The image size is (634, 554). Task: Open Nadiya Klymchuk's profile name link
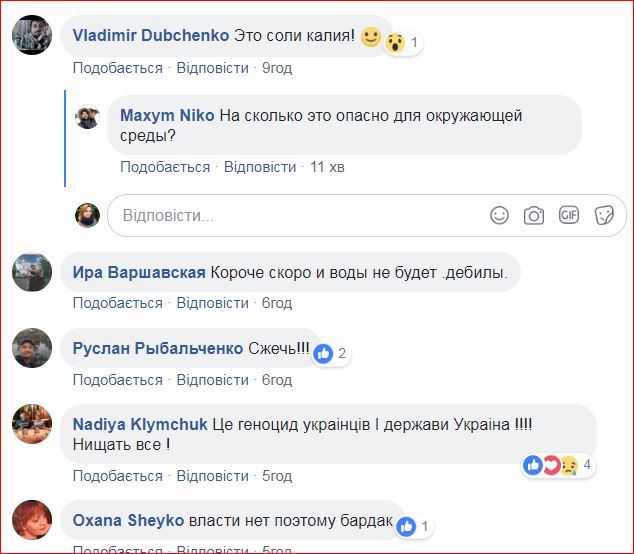[140, 424]
